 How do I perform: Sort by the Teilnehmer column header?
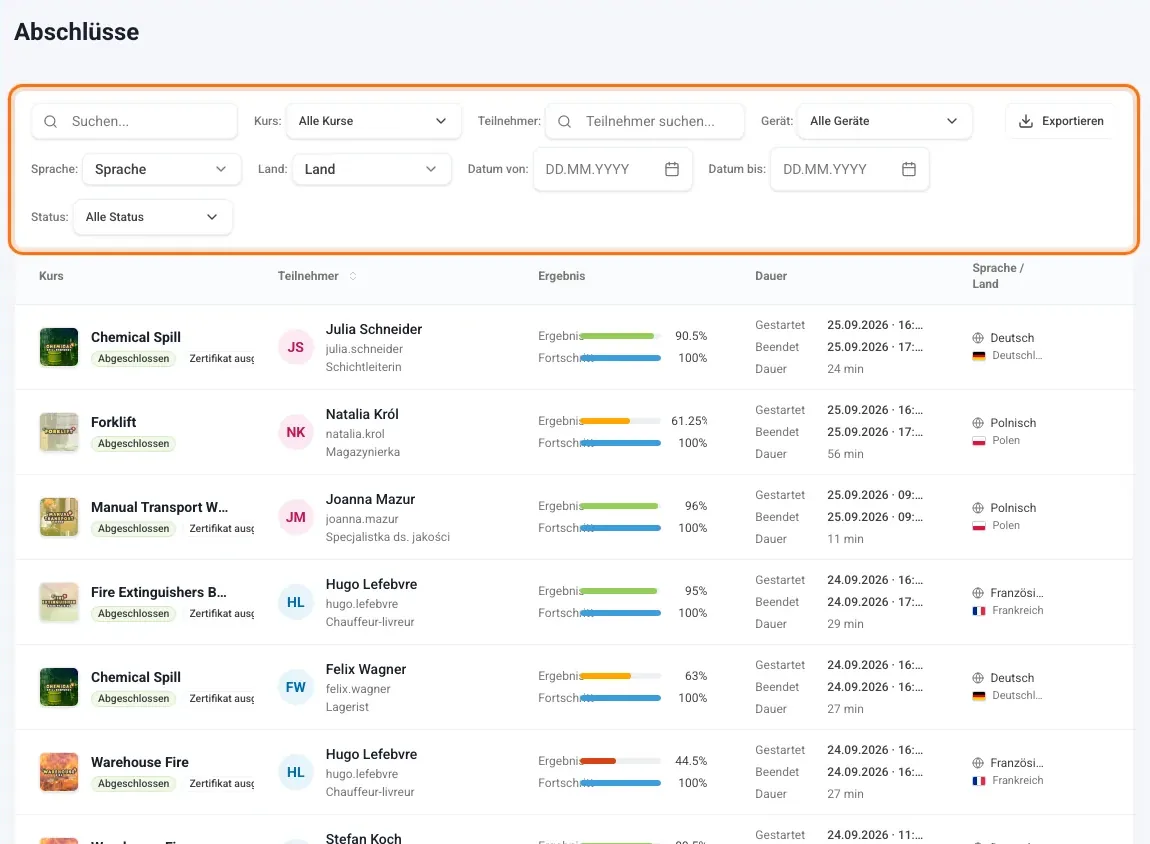pyautogui.click(x=308, y=276)
